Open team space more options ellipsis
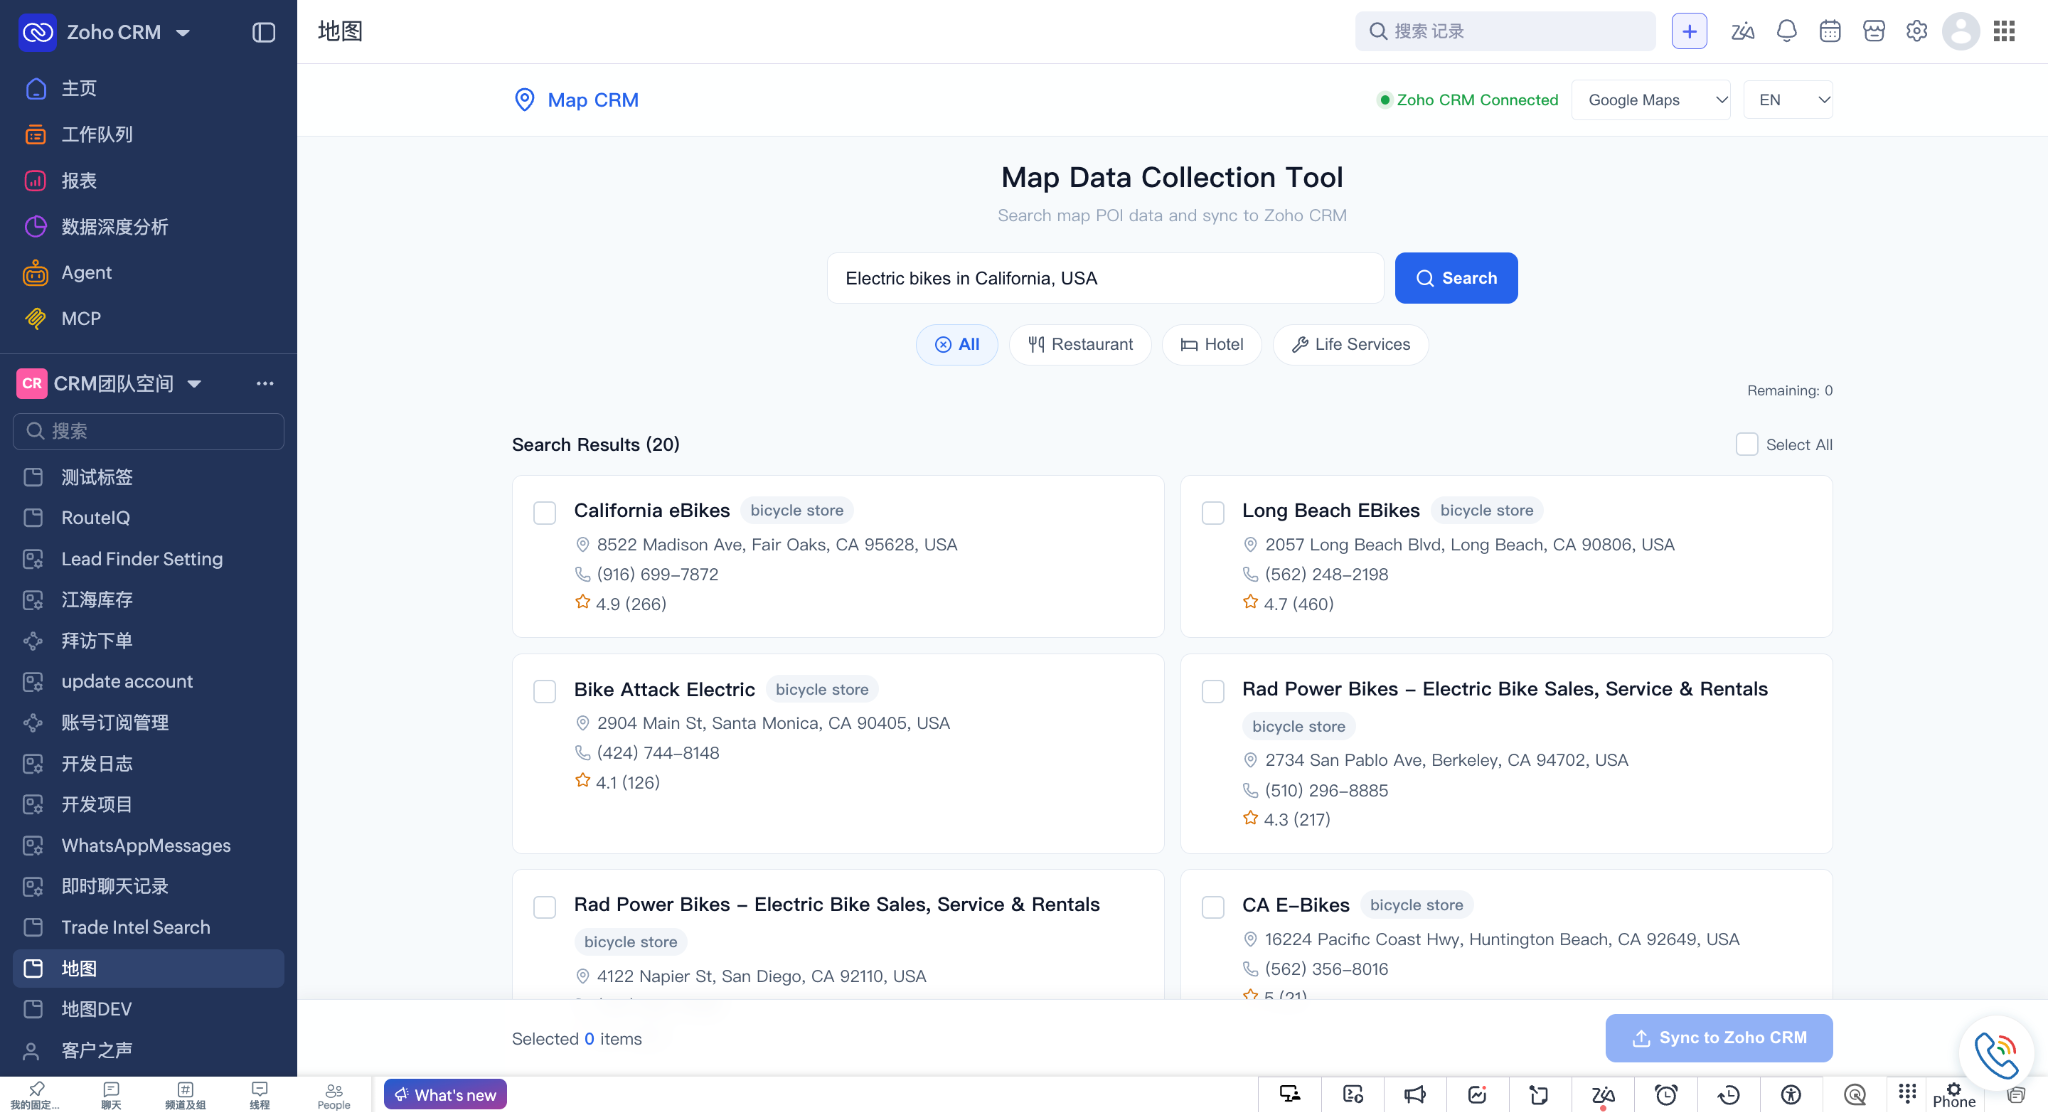 point(265,383)
